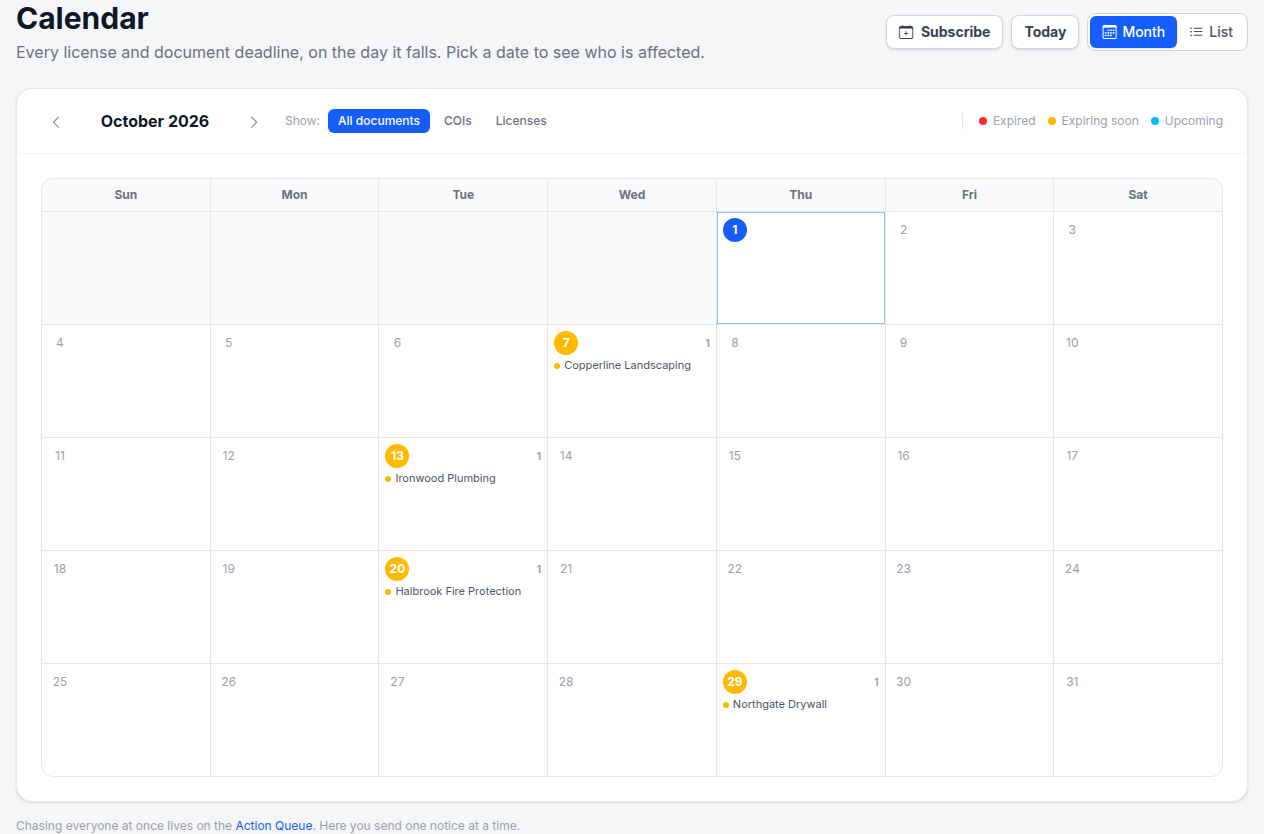The height and width of the screenshot is (834, 1264).
Task: Click the Thu column header
Action: (801, 195)
